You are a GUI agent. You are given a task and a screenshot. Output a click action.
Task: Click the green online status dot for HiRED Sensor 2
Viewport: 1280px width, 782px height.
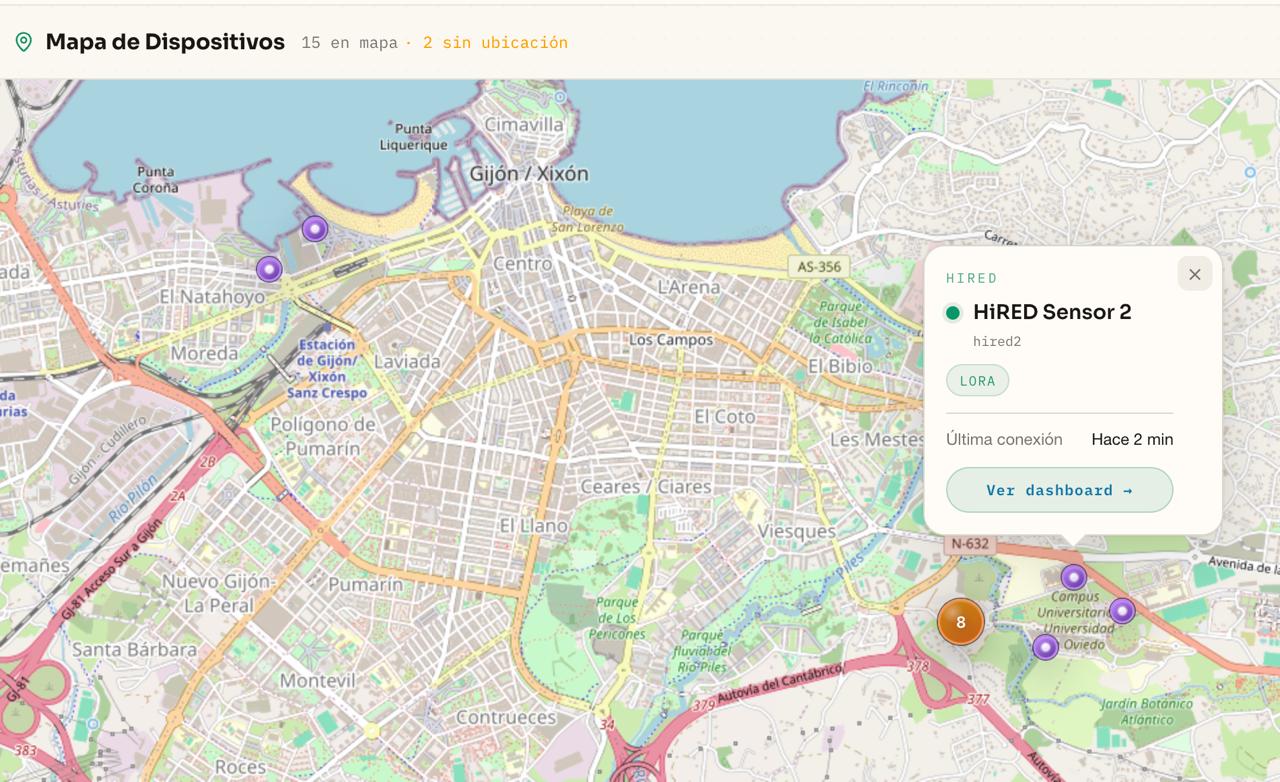pos(953,313)
